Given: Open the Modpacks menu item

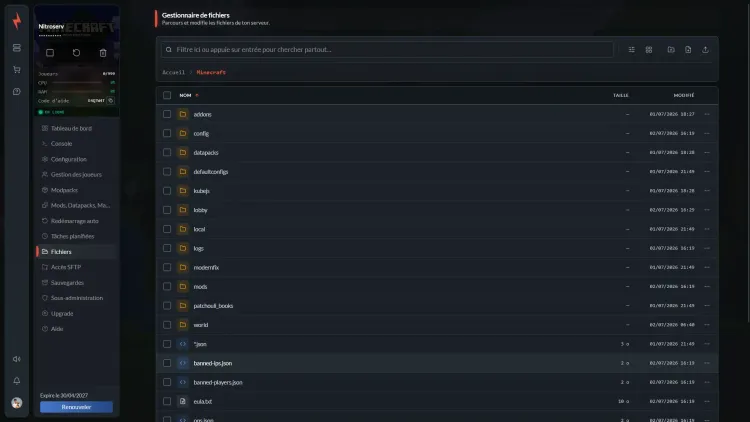Looking at the screenshot, I should tap(77, 190).
